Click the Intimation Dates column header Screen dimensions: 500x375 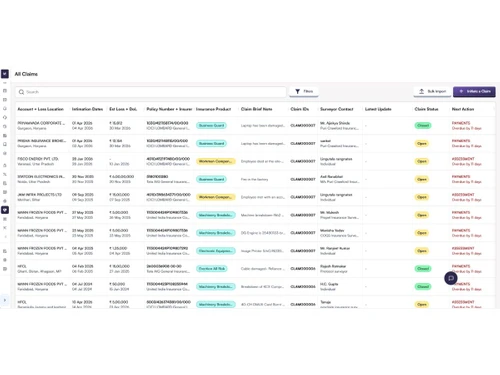87,109
